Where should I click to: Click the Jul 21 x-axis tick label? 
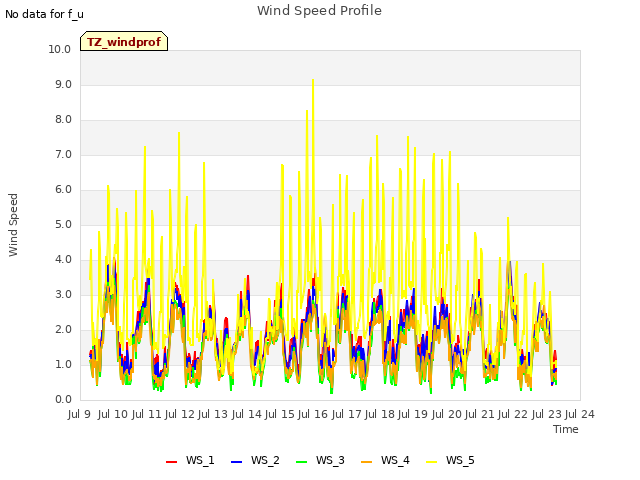pyautogui.click(x=480, y=414)
